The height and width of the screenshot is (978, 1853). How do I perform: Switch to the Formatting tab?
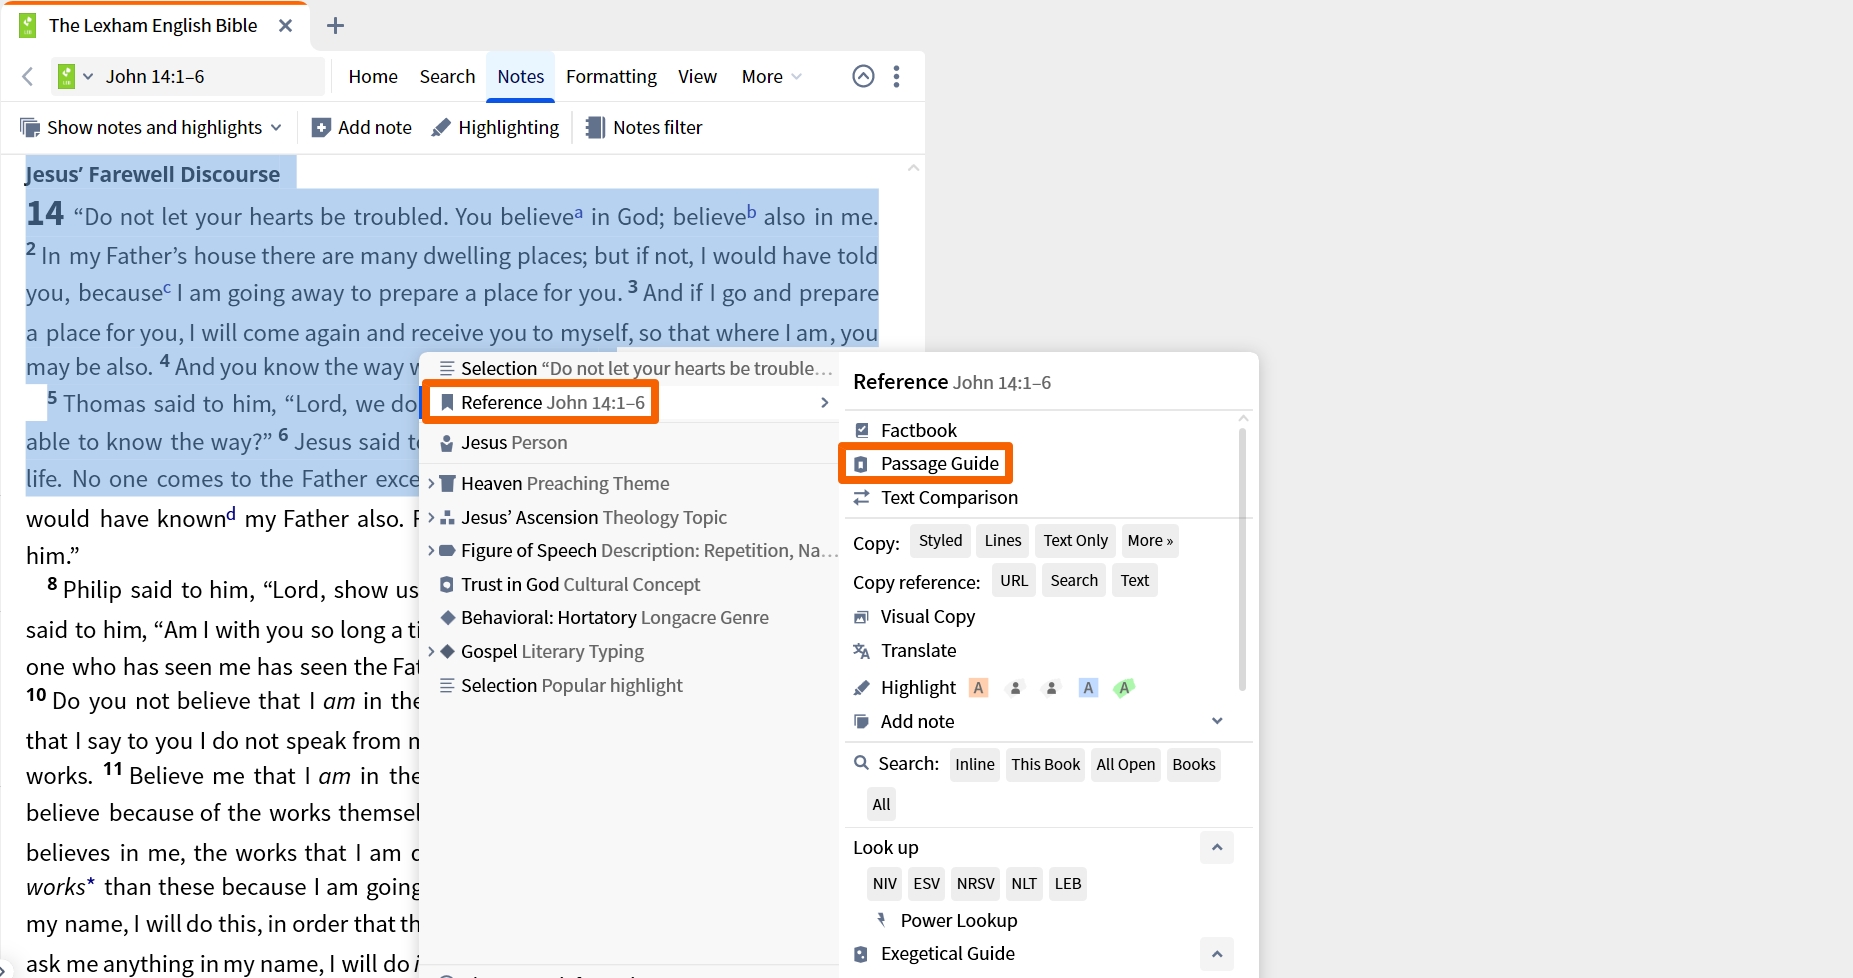pos(611,77)
